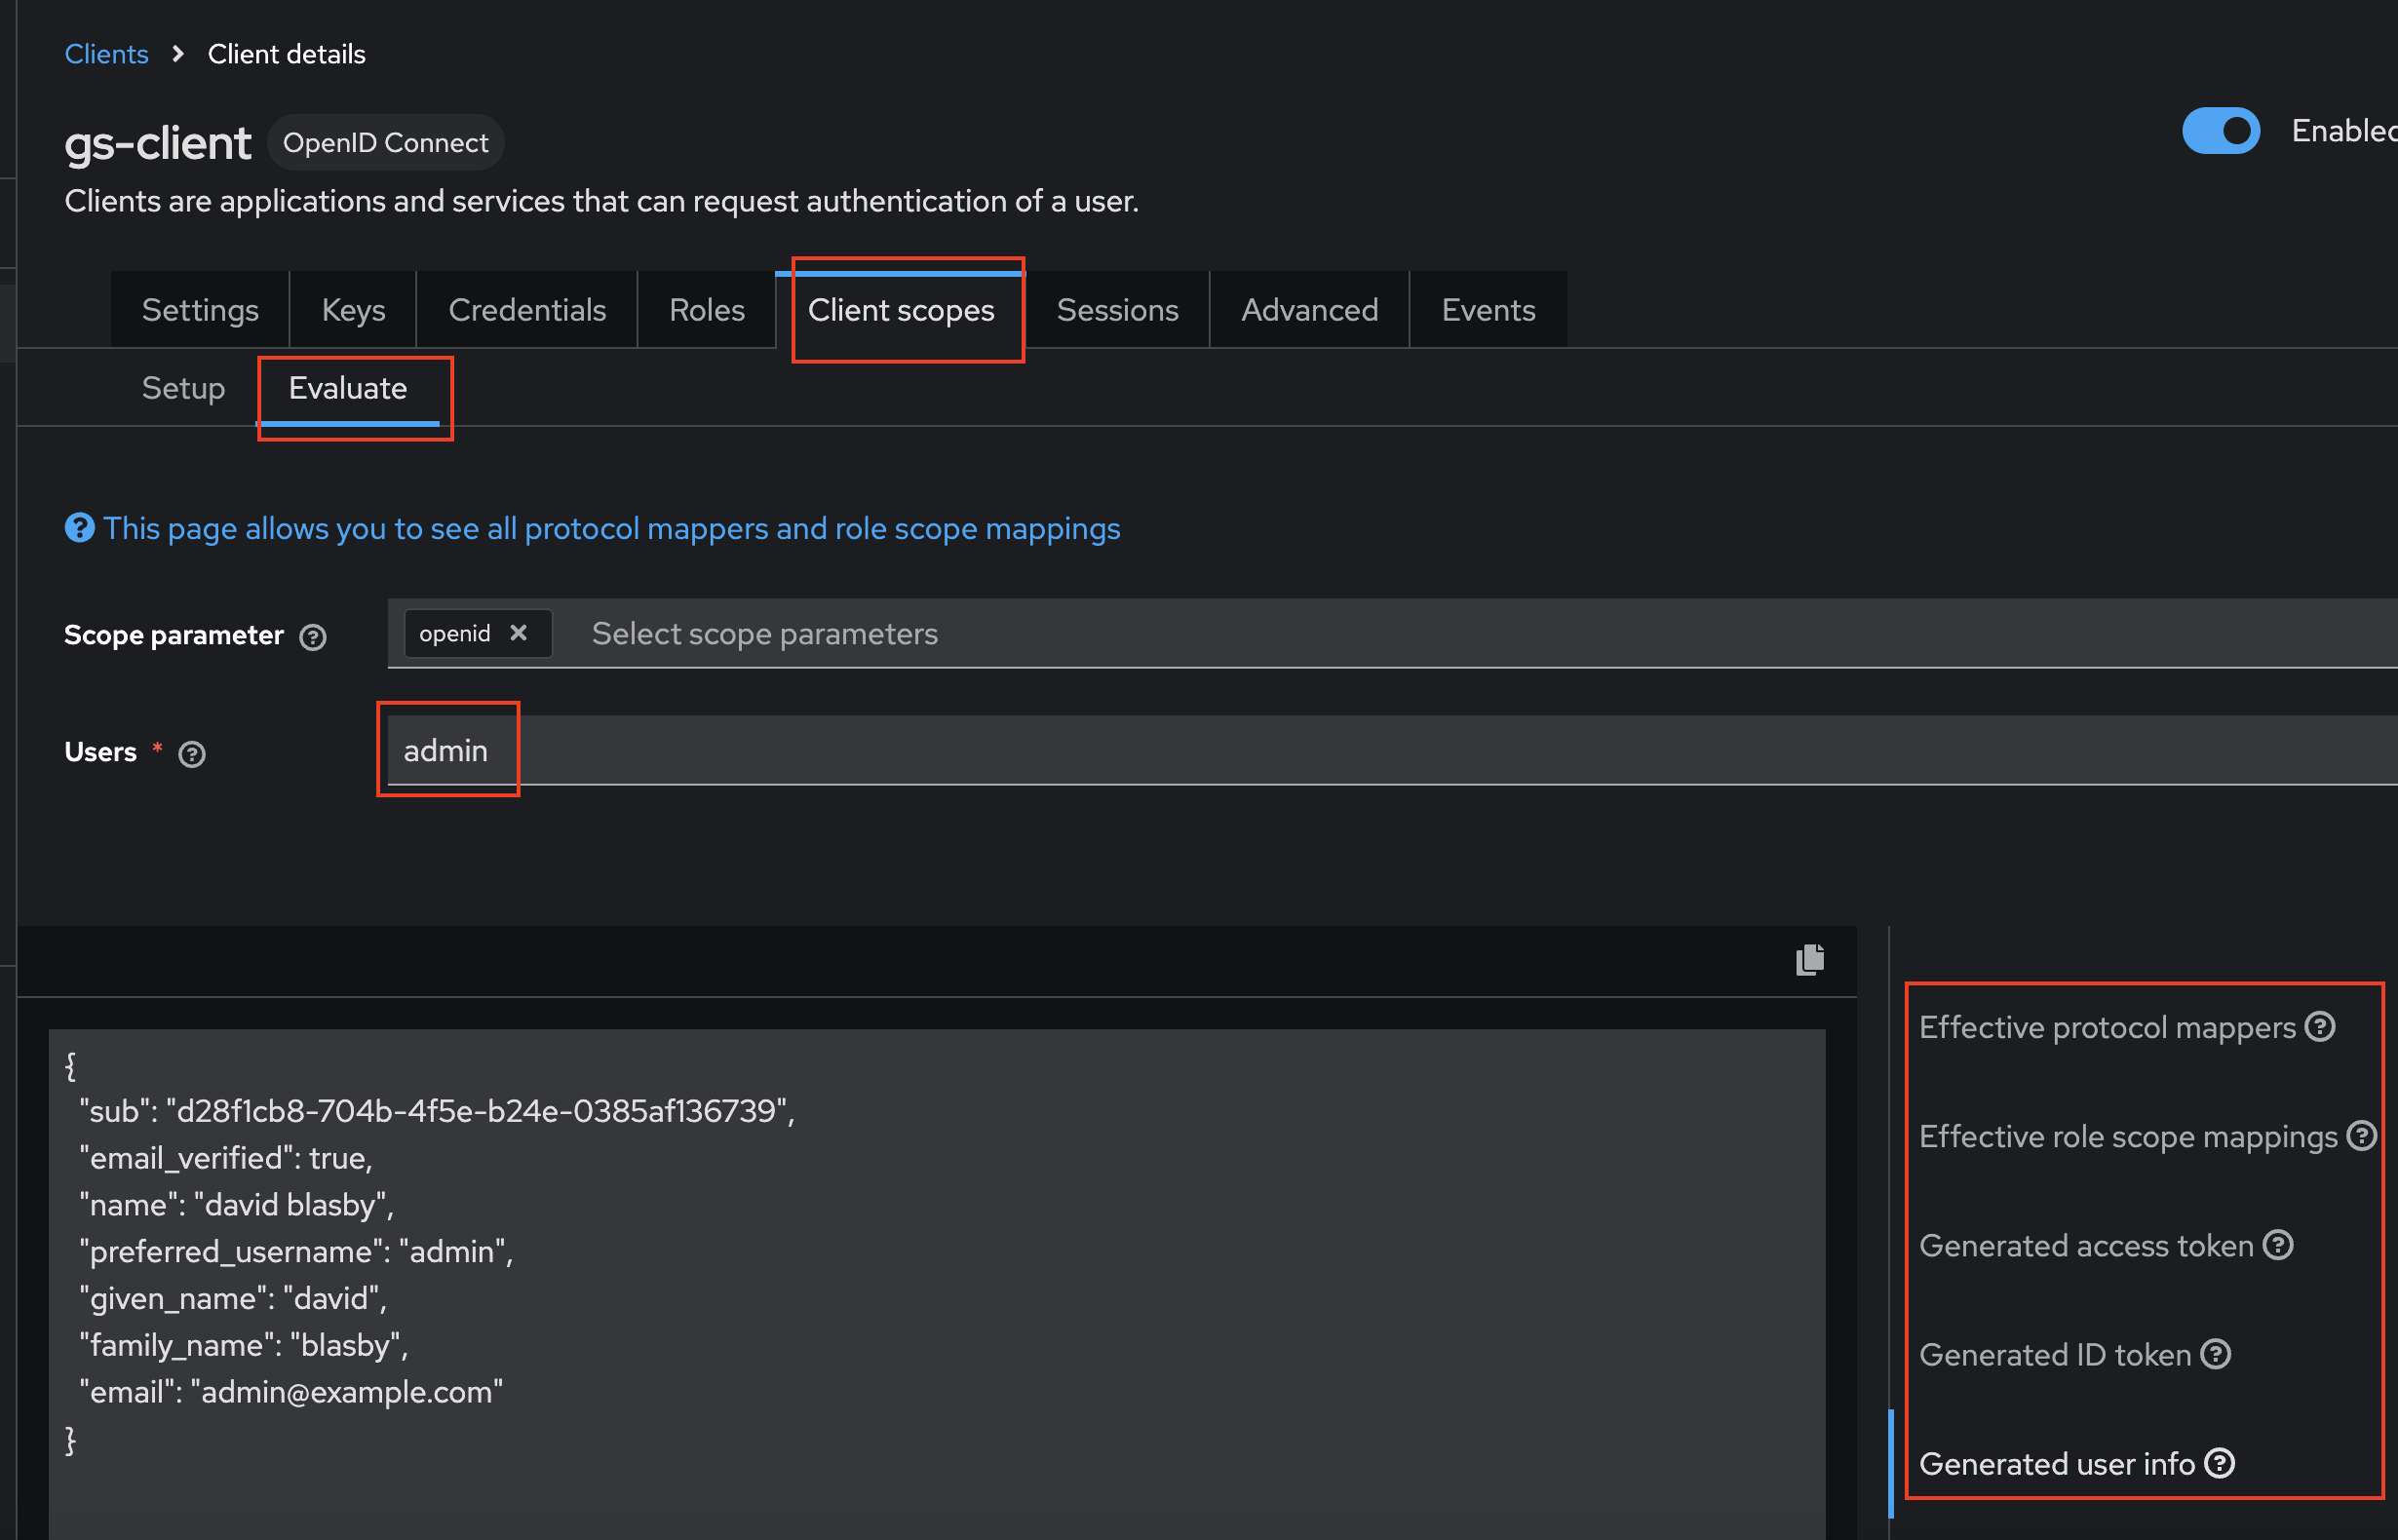Click help icon beside Generated ID token

[2215, 1354]
